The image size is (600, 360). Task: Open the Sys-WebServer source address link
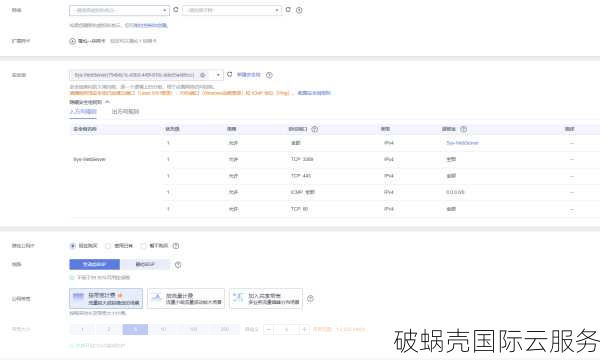(462, 143)
